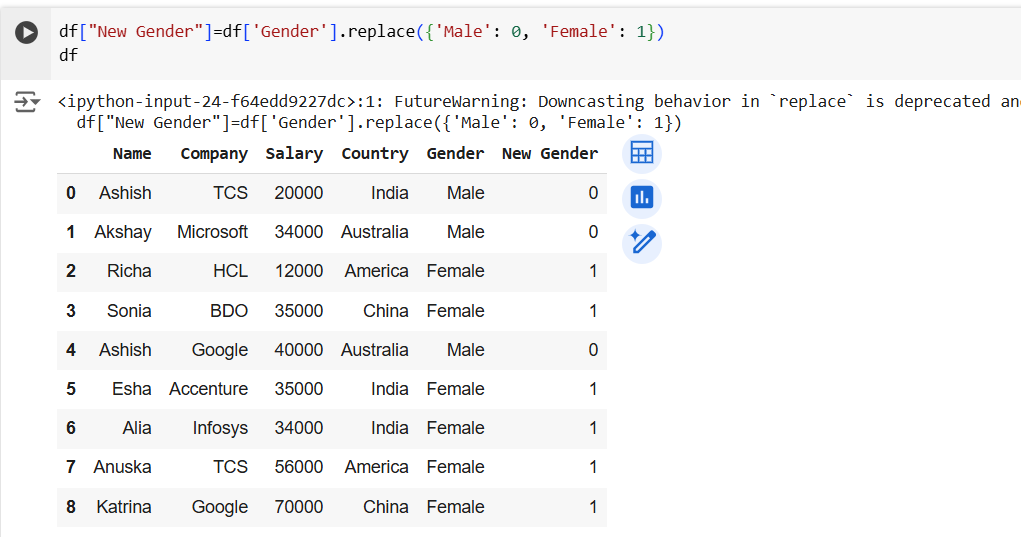Screen dimensions: 1021x537
Task: Open suggested charts icon
Action: click(642, 198)
